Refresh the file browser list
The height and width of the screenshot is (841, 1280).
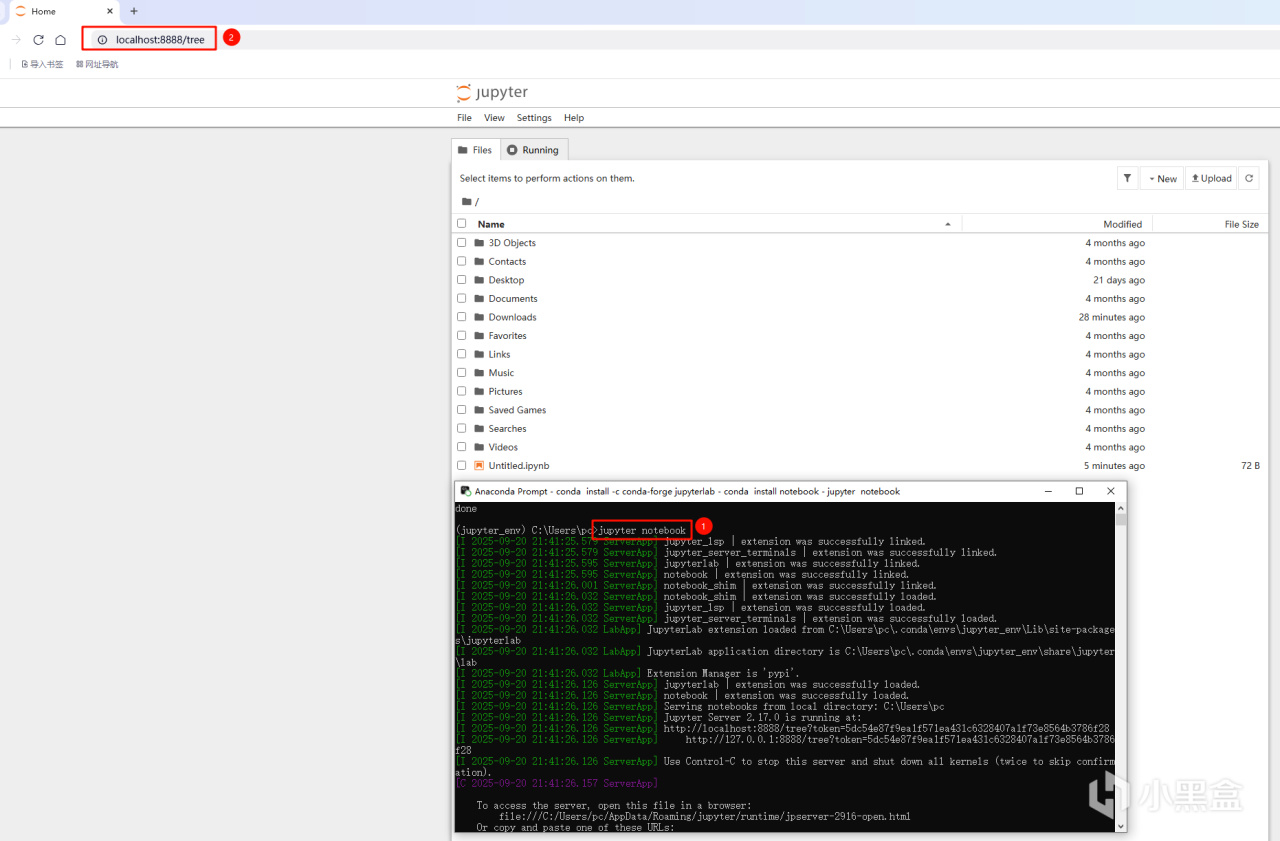click(1249, 178)
